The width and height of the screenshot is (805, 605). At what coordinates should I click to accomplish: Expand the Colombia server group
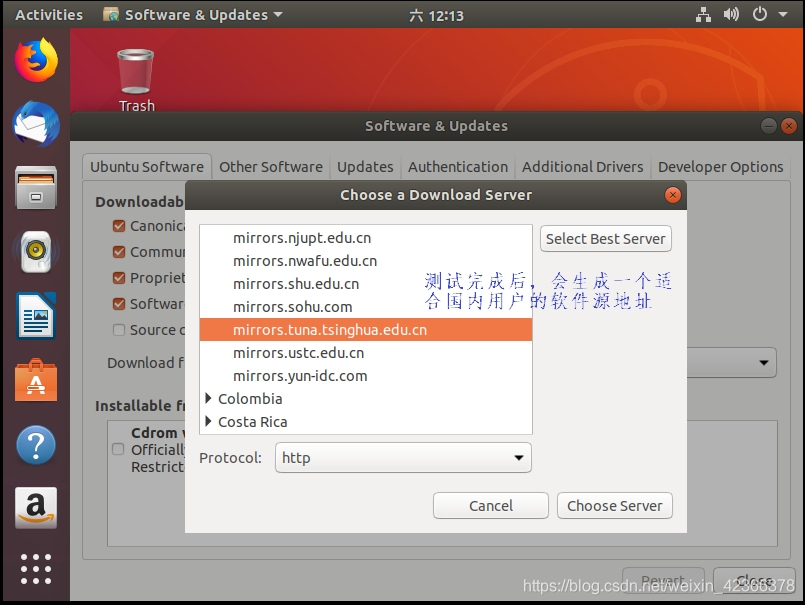tap(208, 398)
